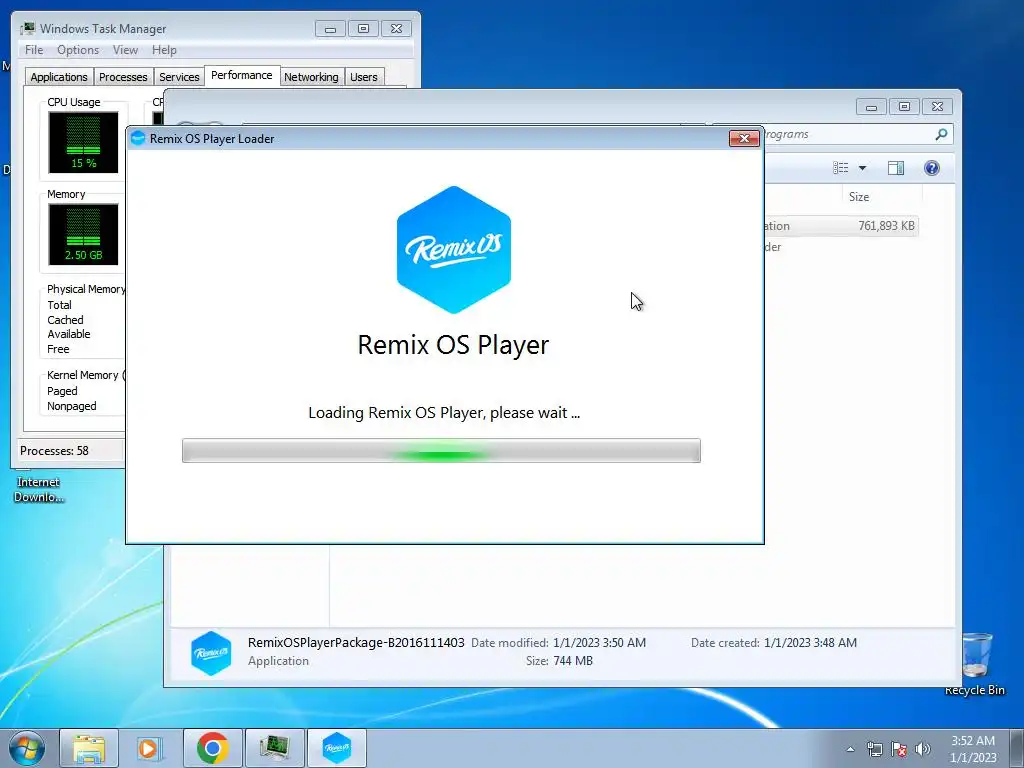Close the Remix OS Player Loader window
The image size is (1024, 768).
pos(744,138)
